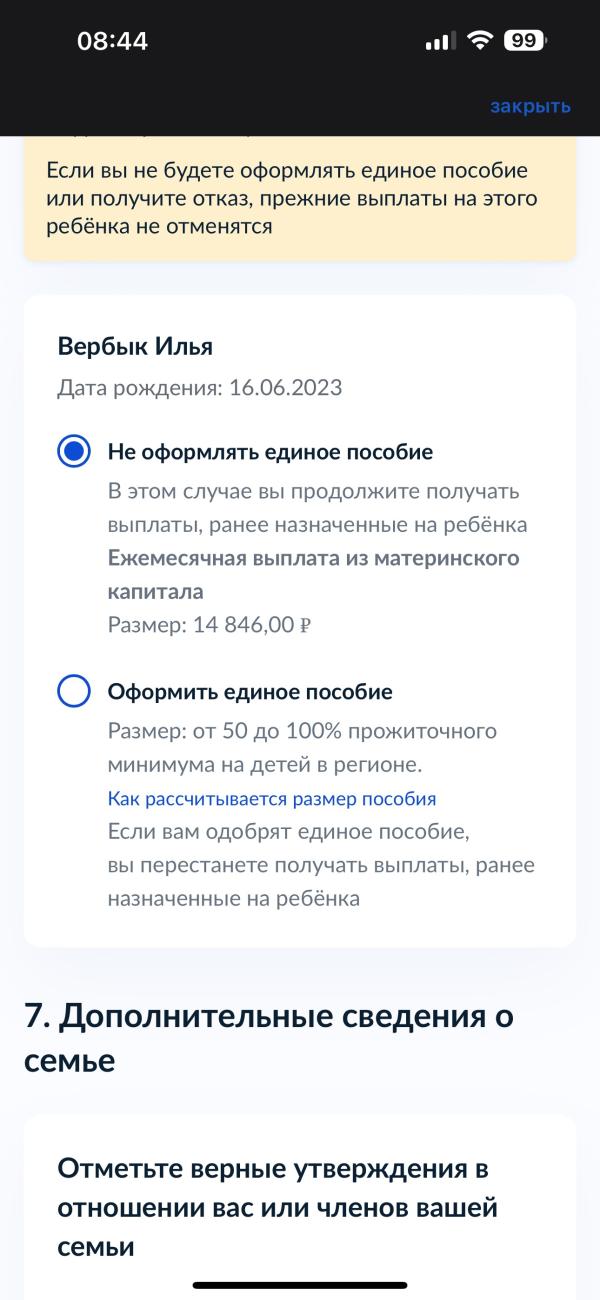The image size is (600, 1300).
Task: Tap the Оформить единое пособие label text
Action: (x=250, y=691)
